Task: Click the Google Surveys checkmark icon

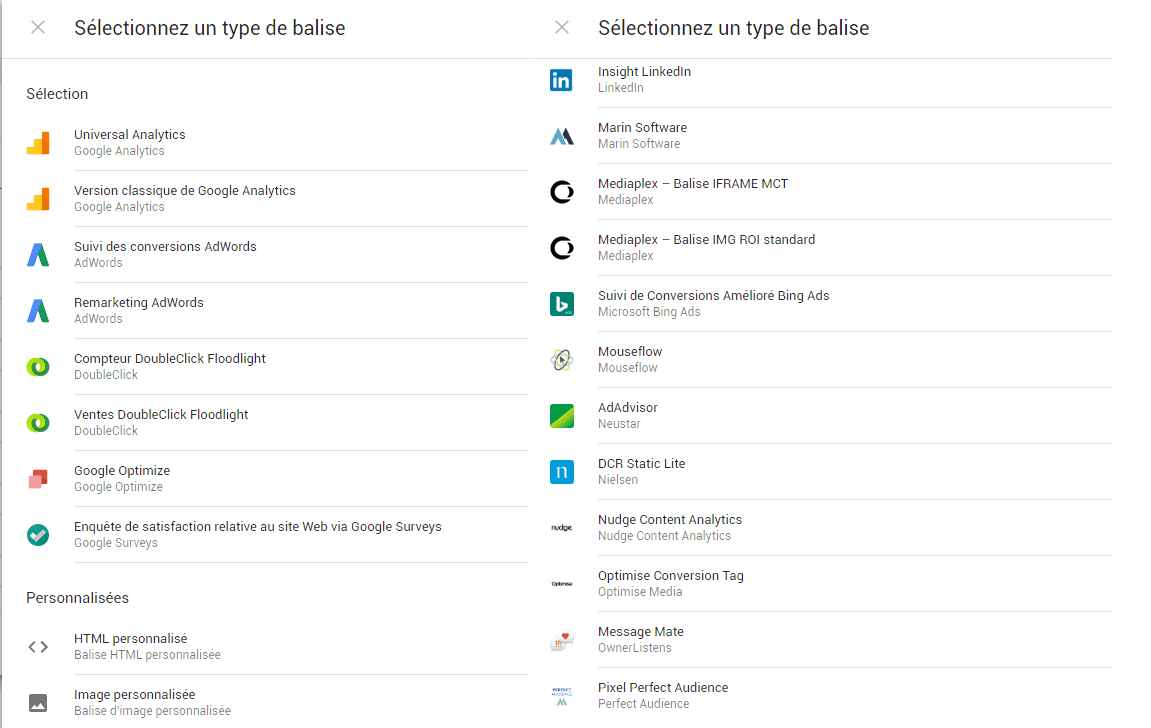Action: (38, 535)
